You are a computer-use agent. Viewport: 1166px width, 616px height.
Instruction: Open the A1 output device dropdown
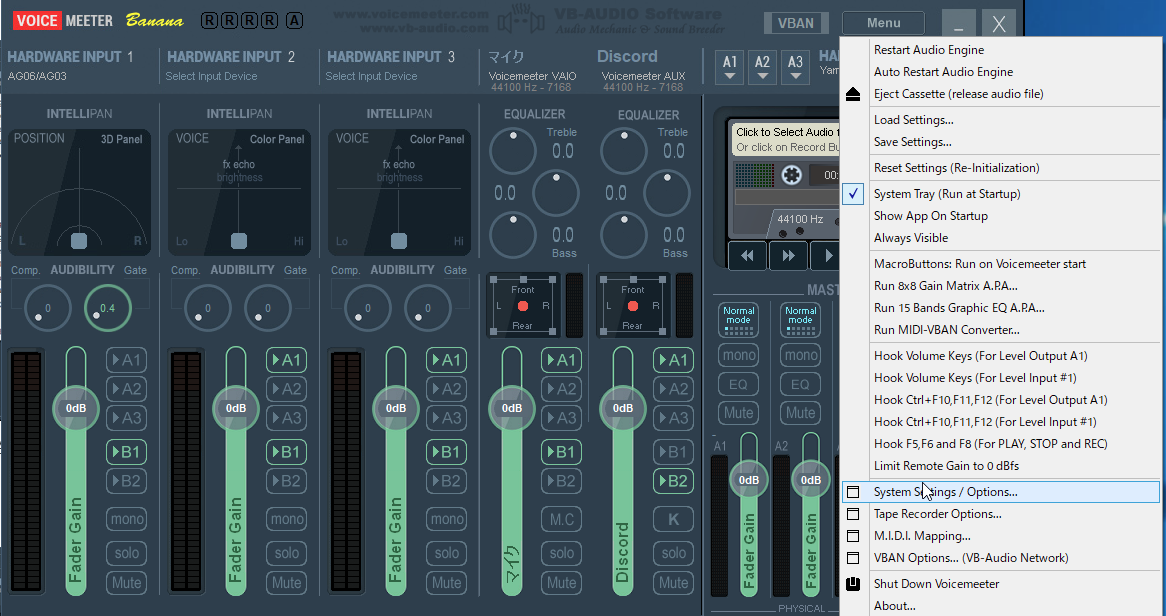tap(730, 66)
